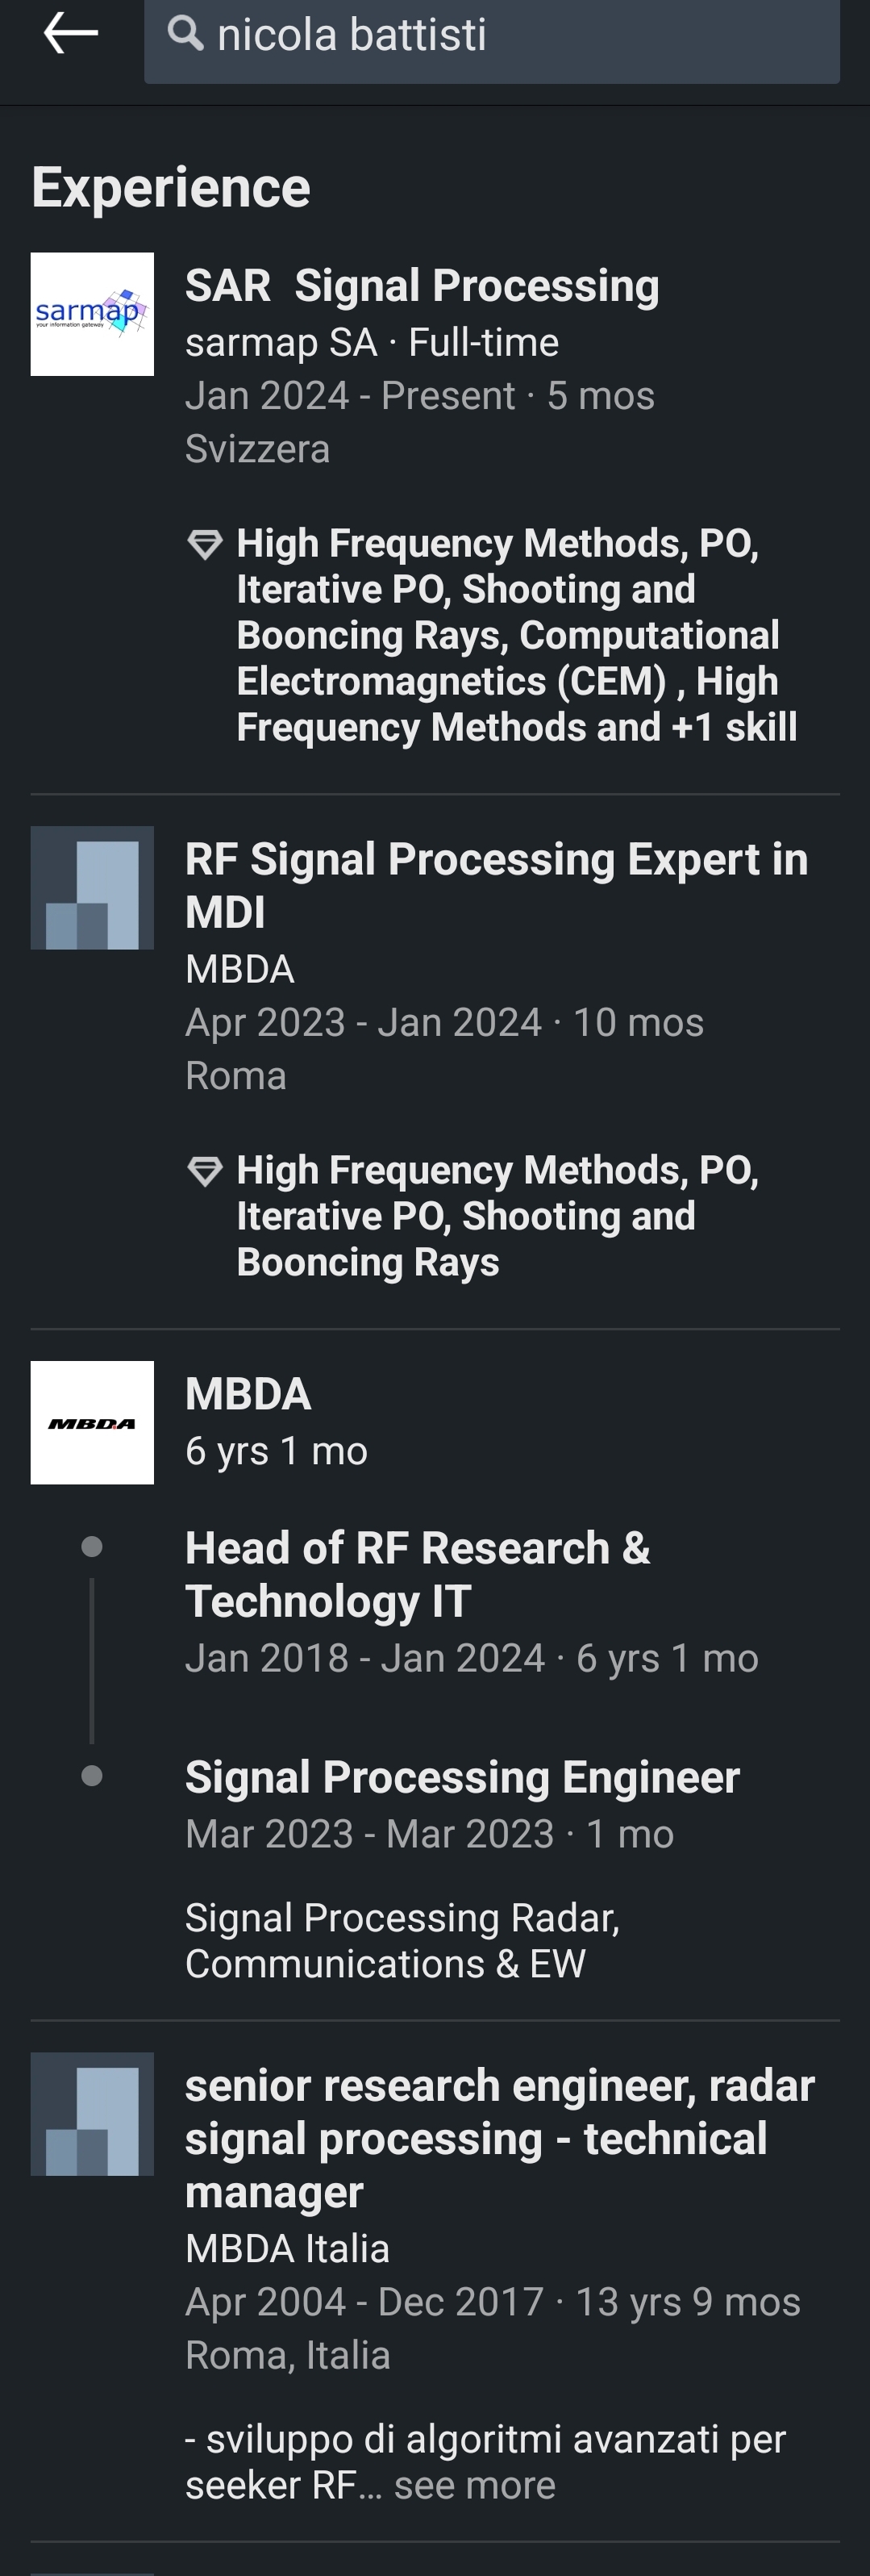Tap the skills diamond icon under sarmap SA
Viewport: 870px width, 2576px height.
pos(205,544)
